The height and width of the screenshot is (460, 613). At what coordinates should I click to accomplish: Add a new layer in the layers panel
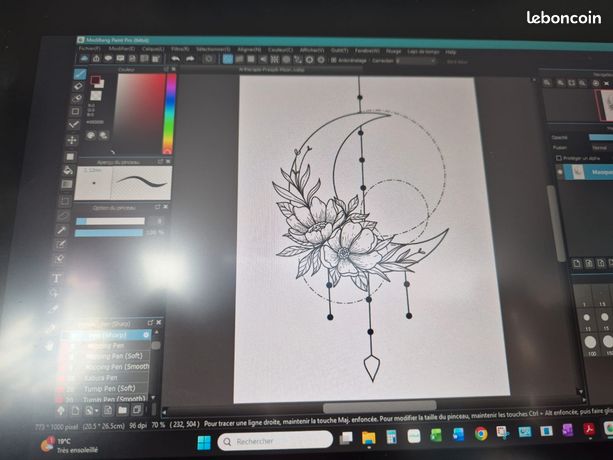pos(577,263)
